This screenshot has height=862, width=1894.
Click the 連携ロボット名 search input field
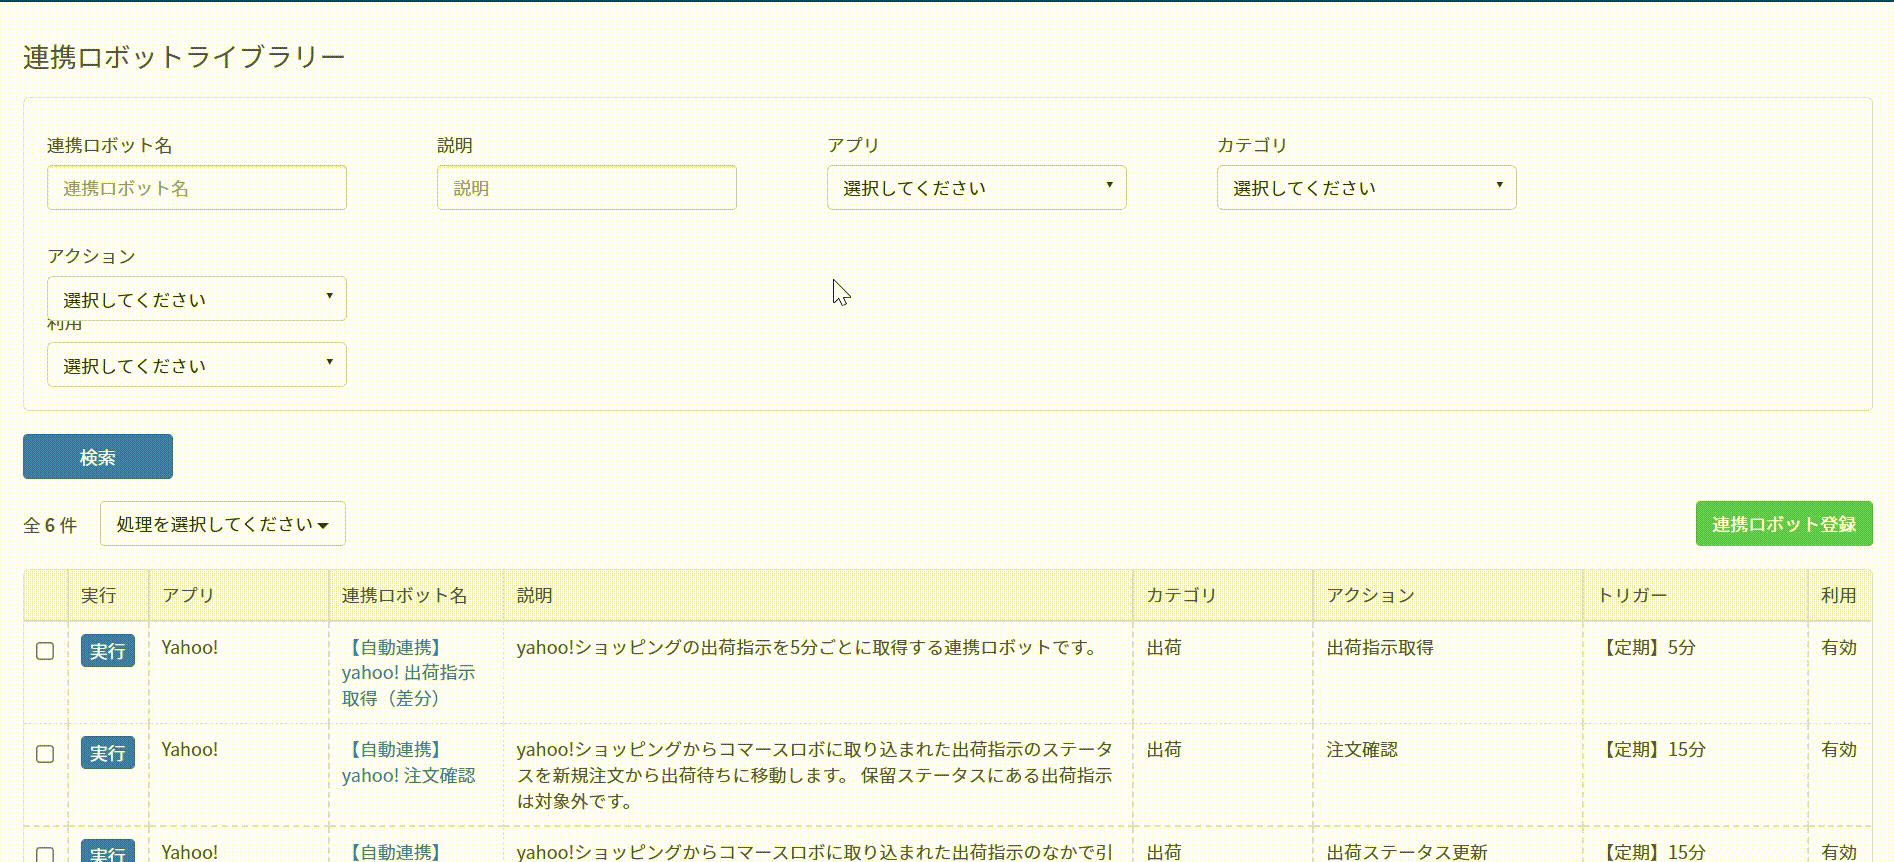pos(197,188)
